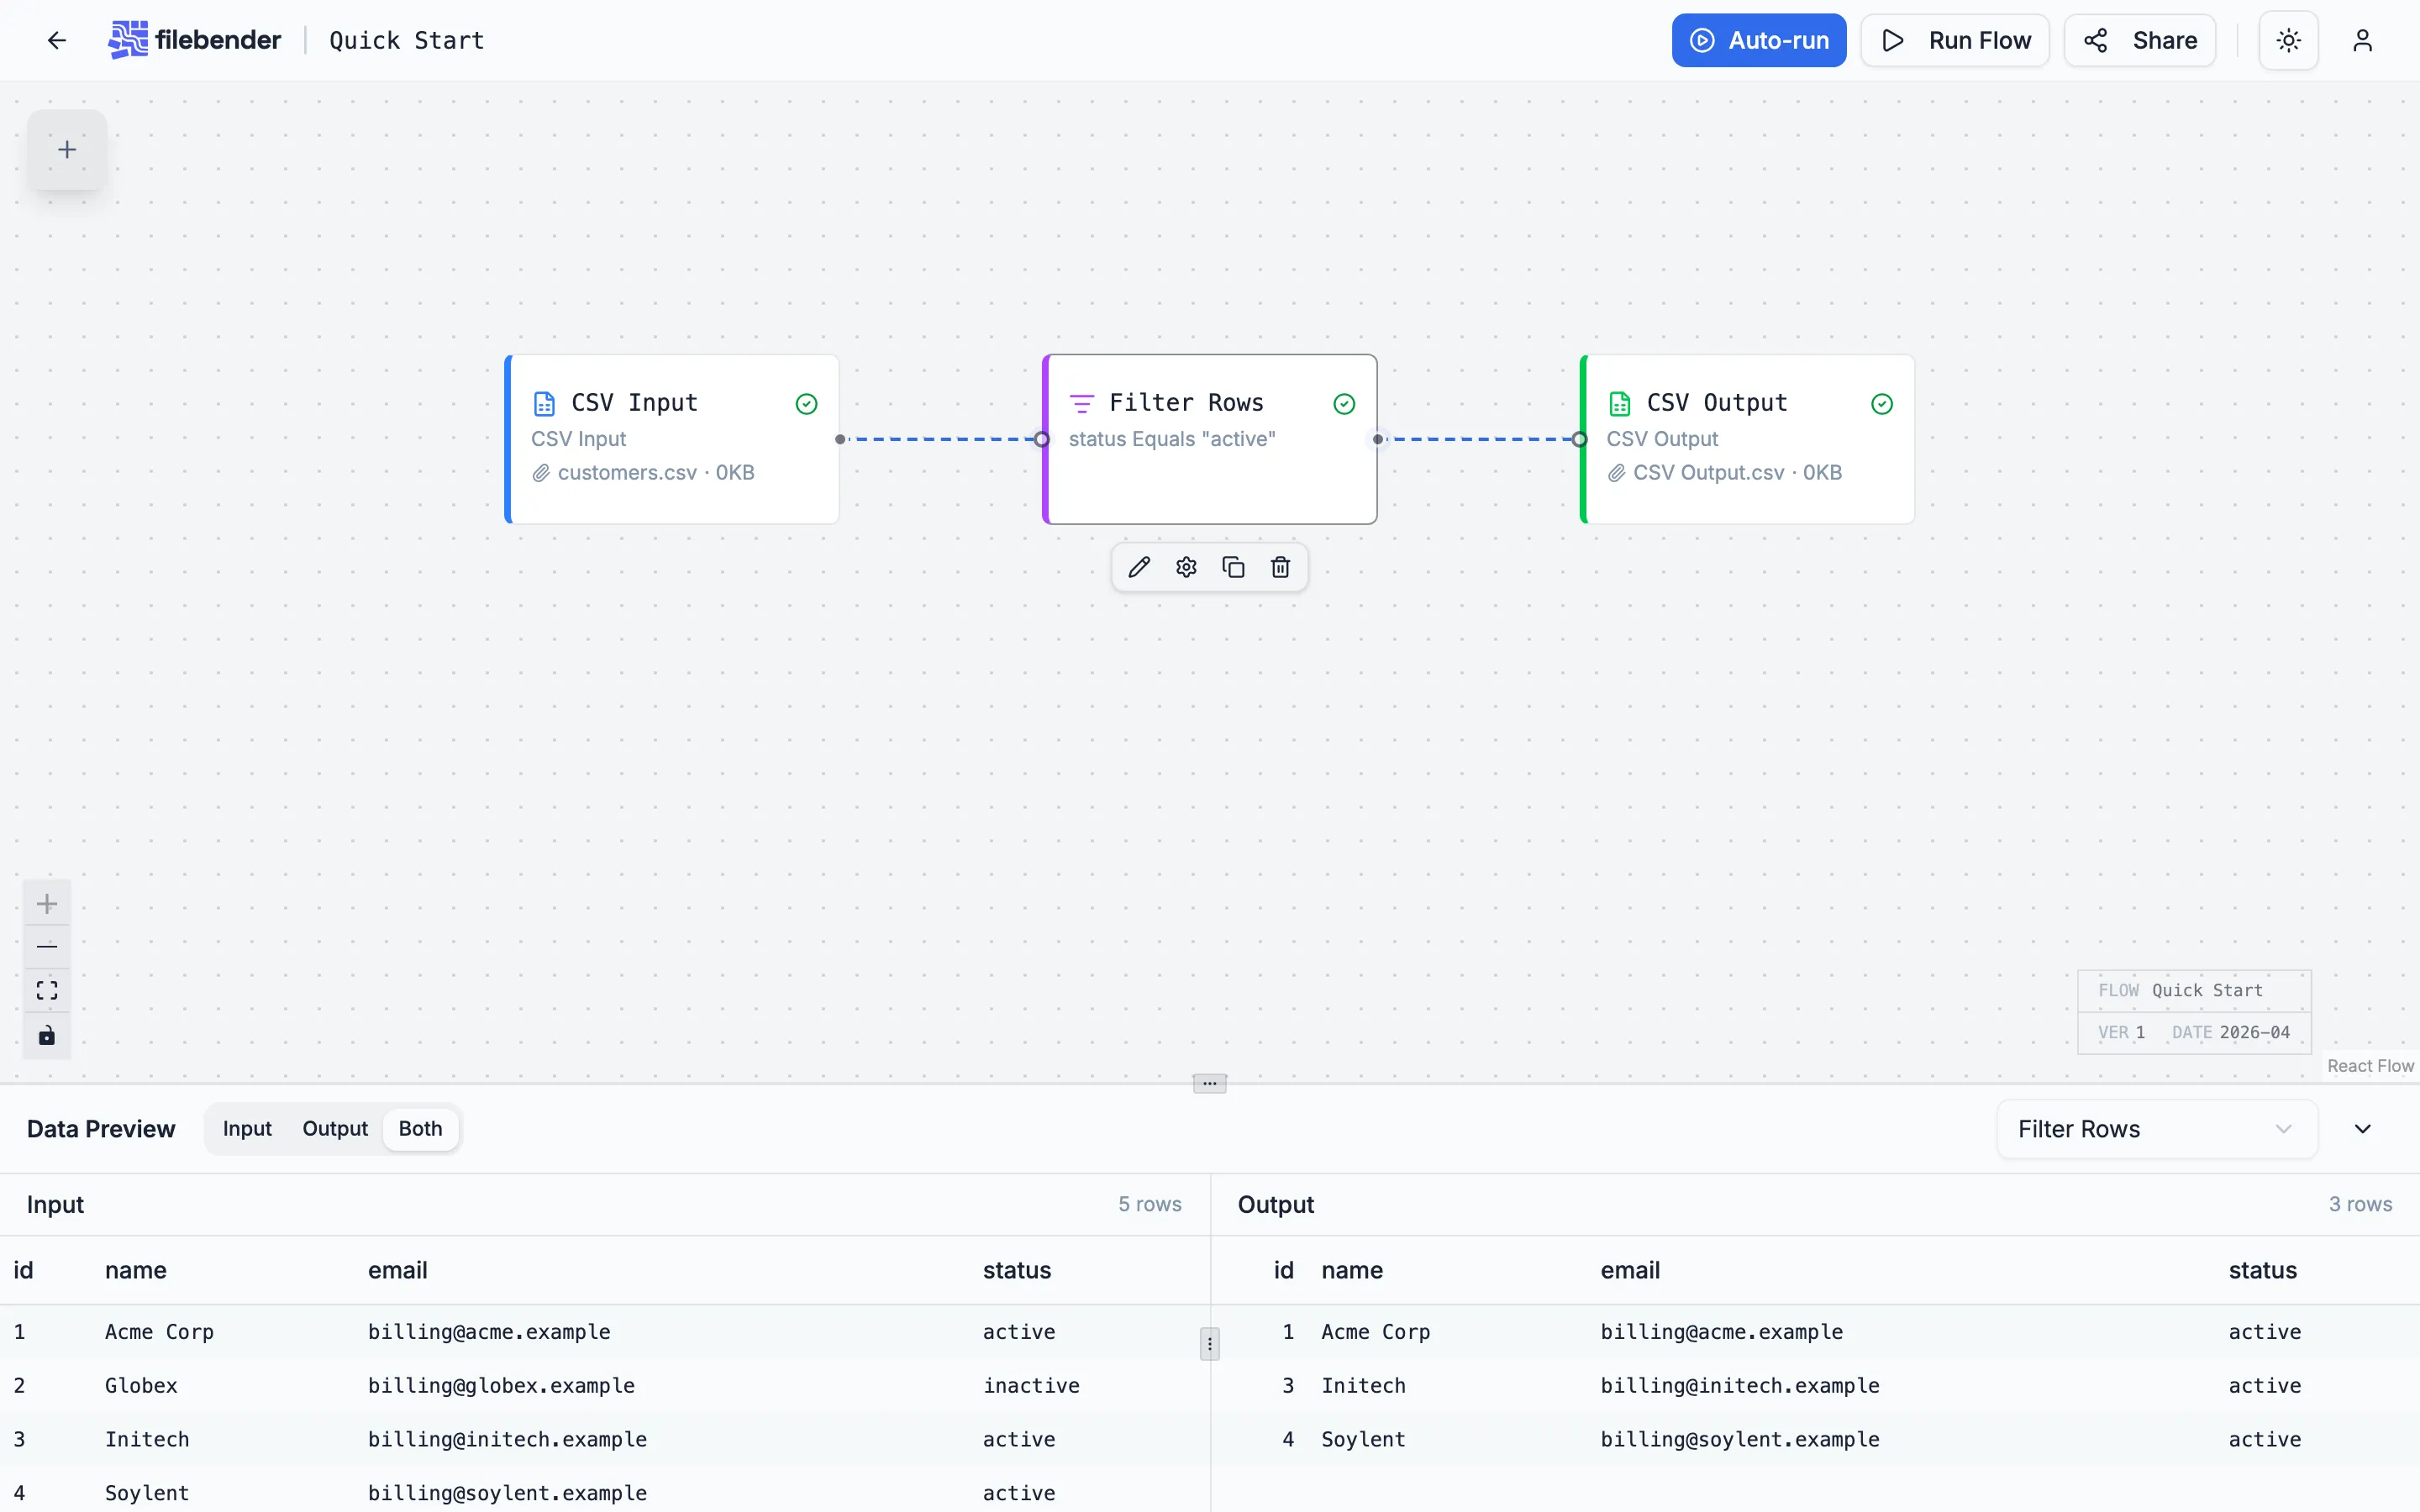Switch the preview to Input tab
Viewport: 2420px width, 1512px height.
coord(247,1128)
